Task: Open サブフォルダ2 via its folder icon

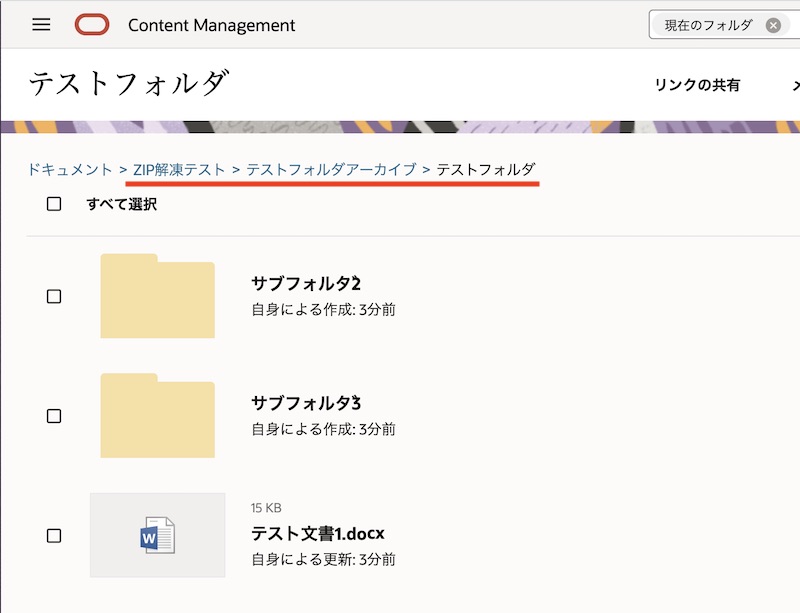Action: pos(156,296)
